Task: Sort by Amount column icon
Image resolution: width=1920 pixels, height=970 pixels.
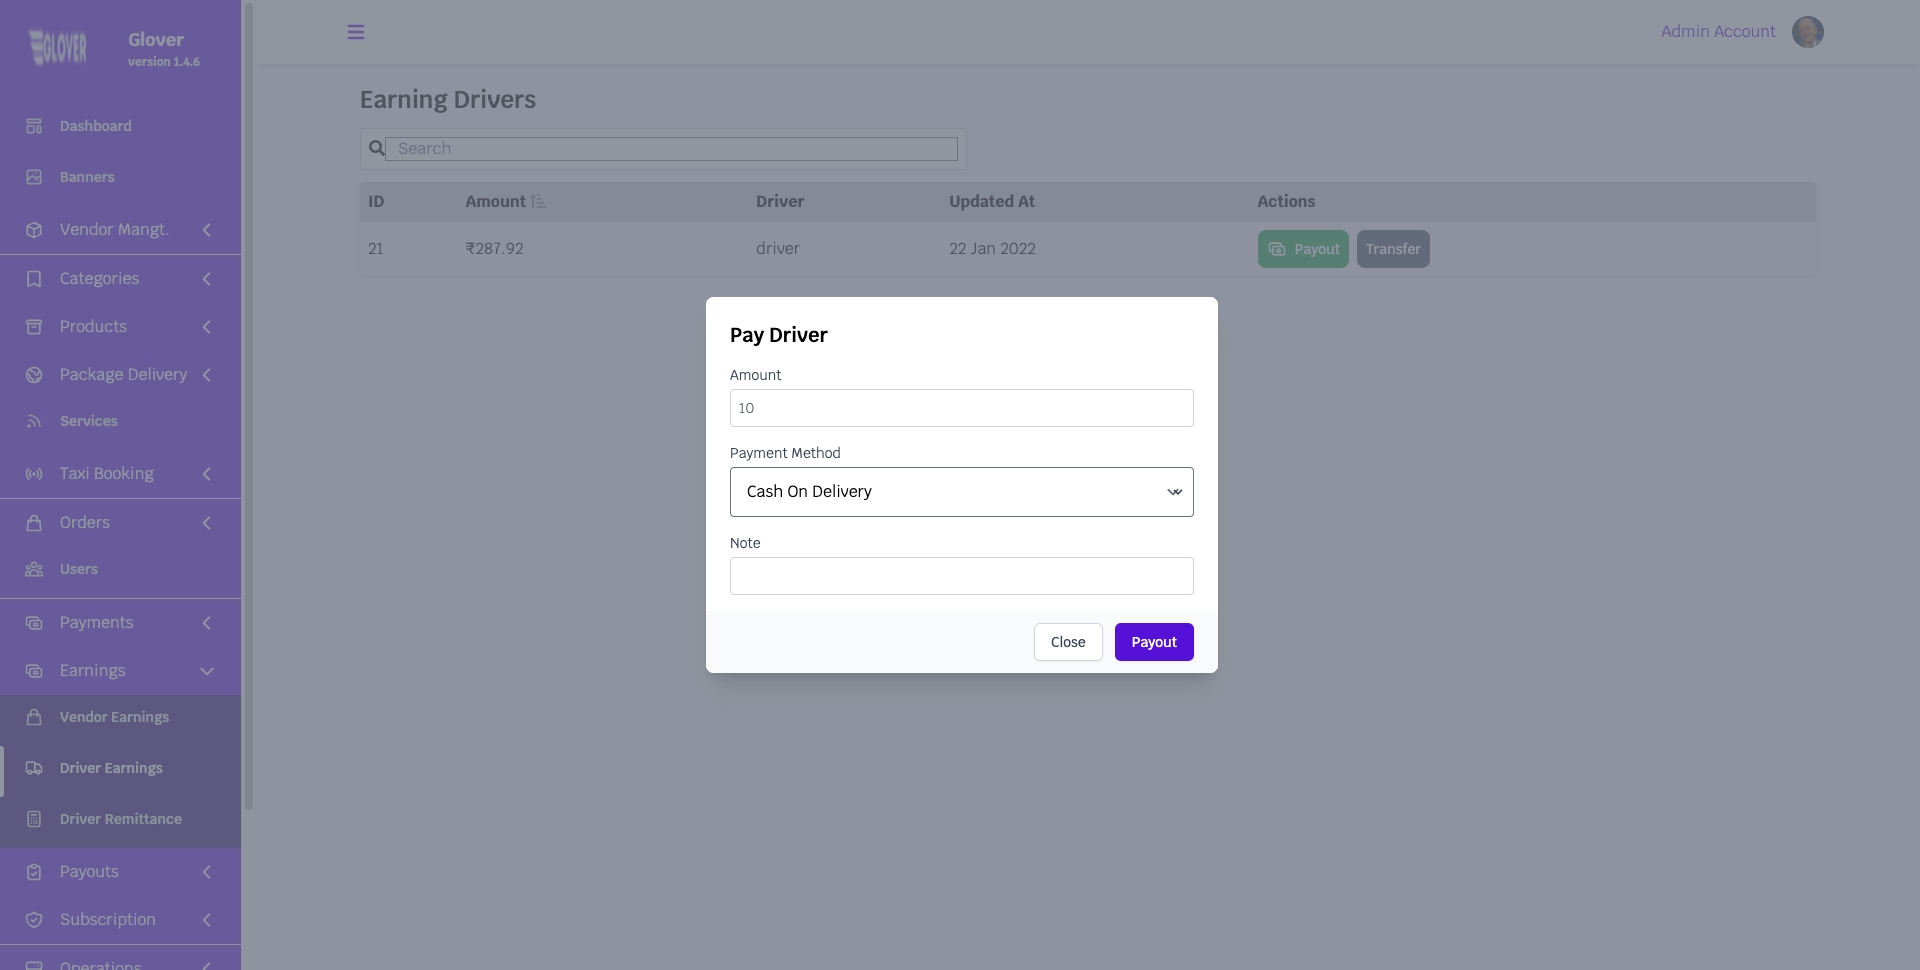Action: click(538, 202)
